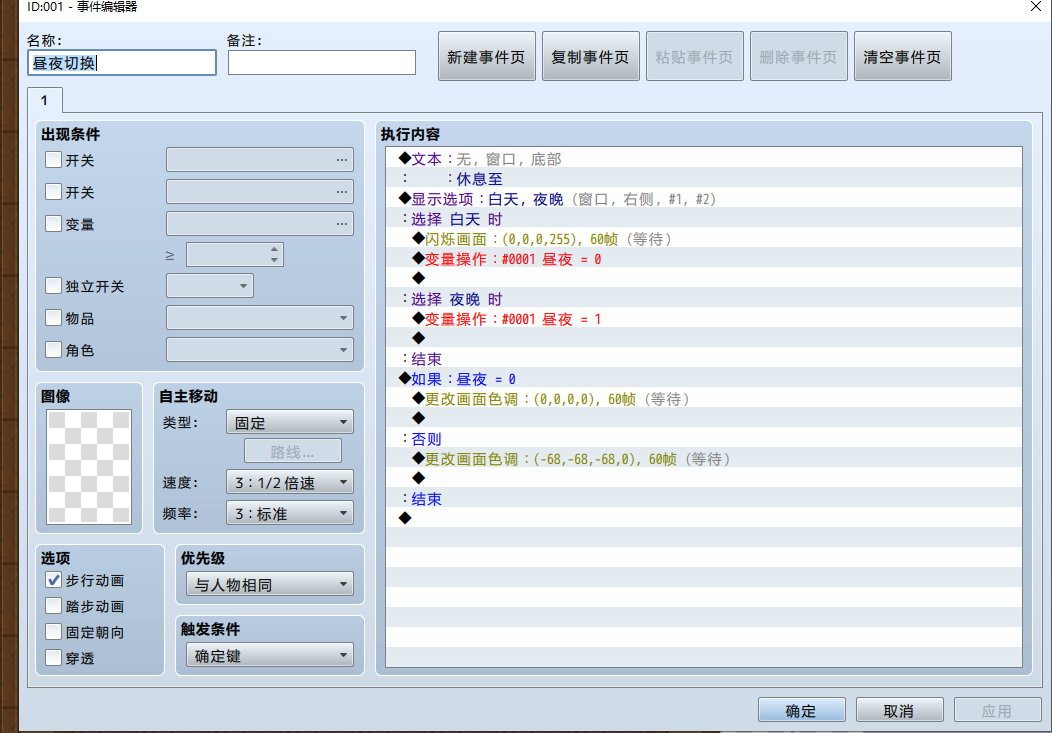Select the 如果：昼夜 = 0 command
Image resolution: width=1052 pixels, height=733 pixels.
click(704, 379)
